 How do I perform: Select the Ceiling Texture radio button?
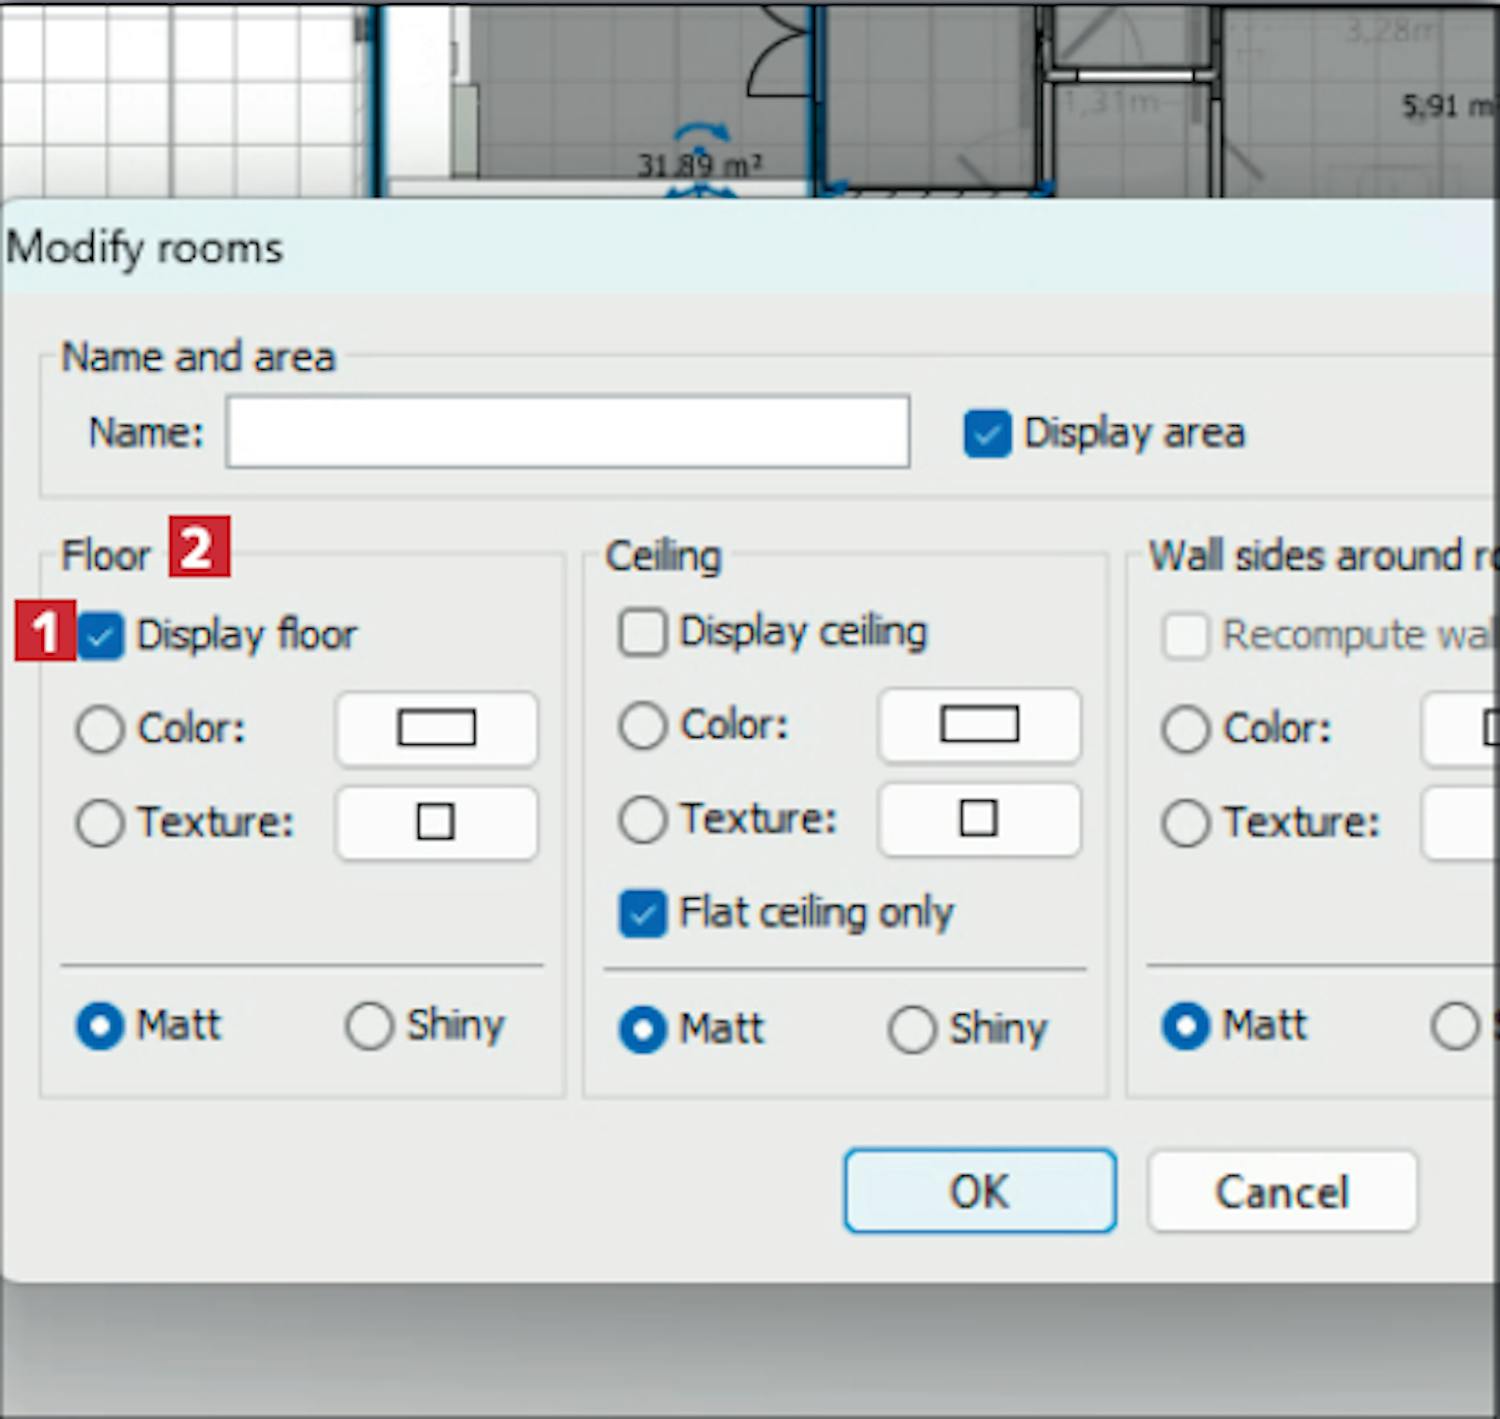click(x=642, y=820)
